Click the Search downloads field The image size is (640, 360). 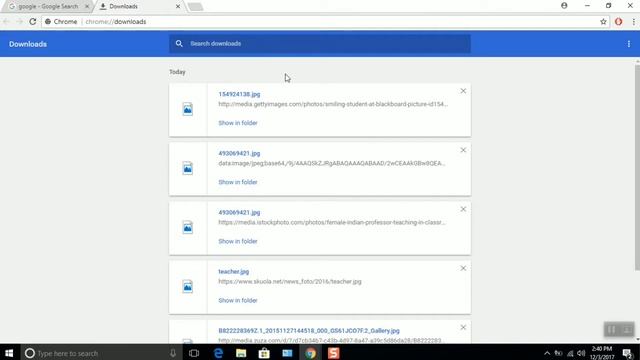click(x=320, y=44)
